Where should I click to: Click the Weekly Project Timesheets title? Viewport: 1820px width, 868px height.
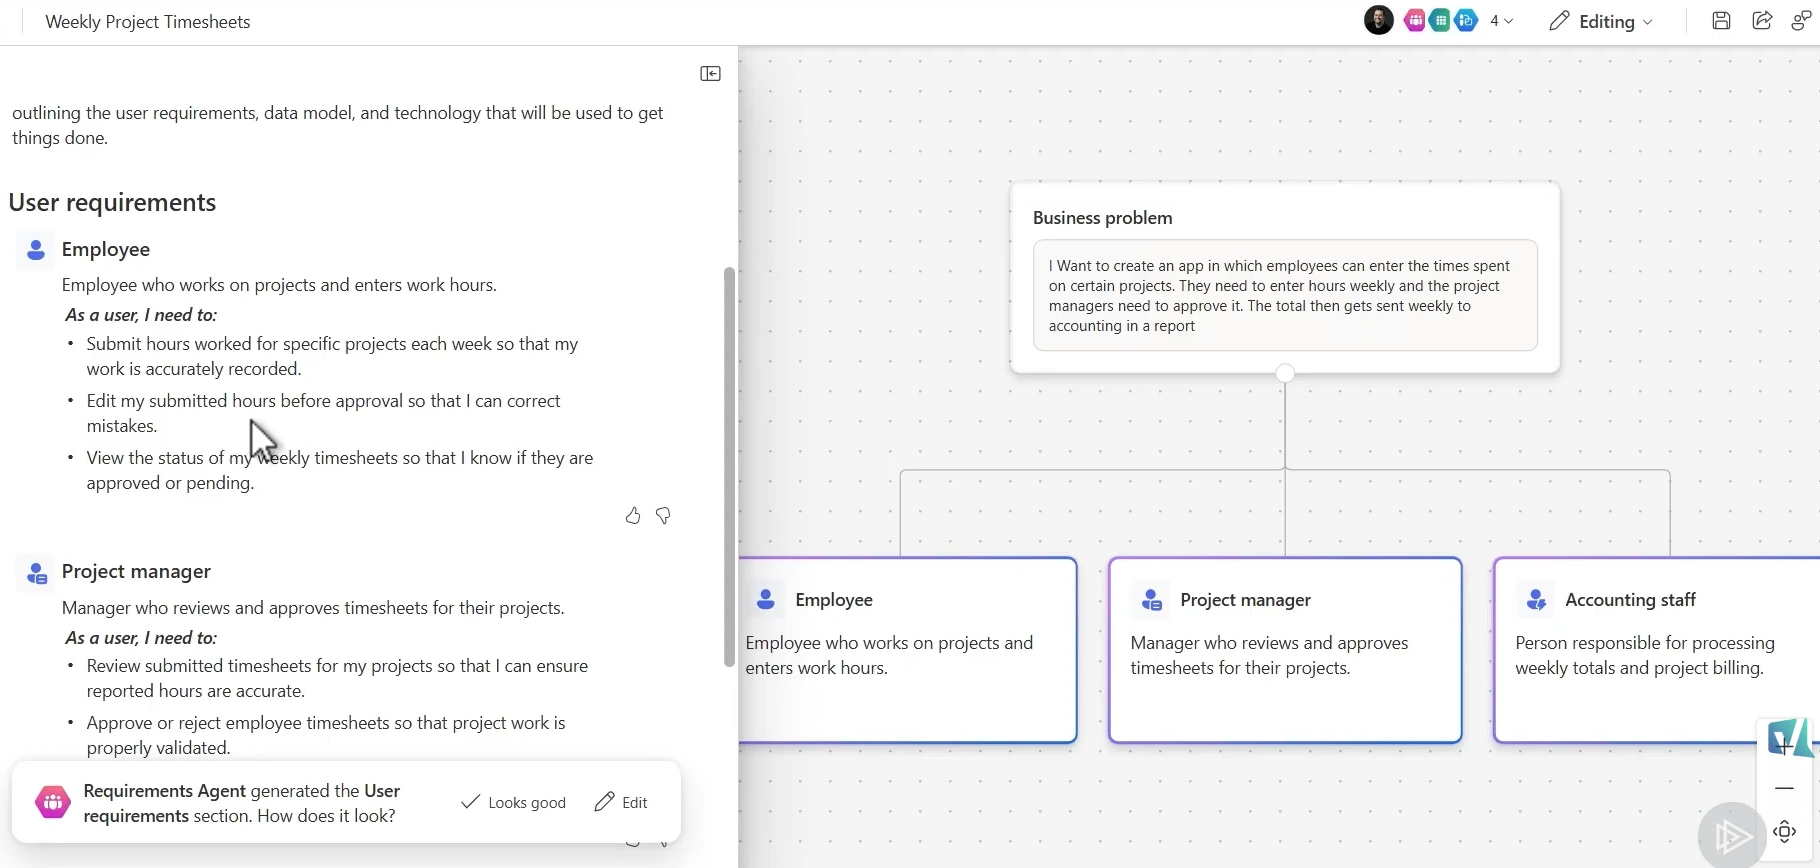coord(148,22)
